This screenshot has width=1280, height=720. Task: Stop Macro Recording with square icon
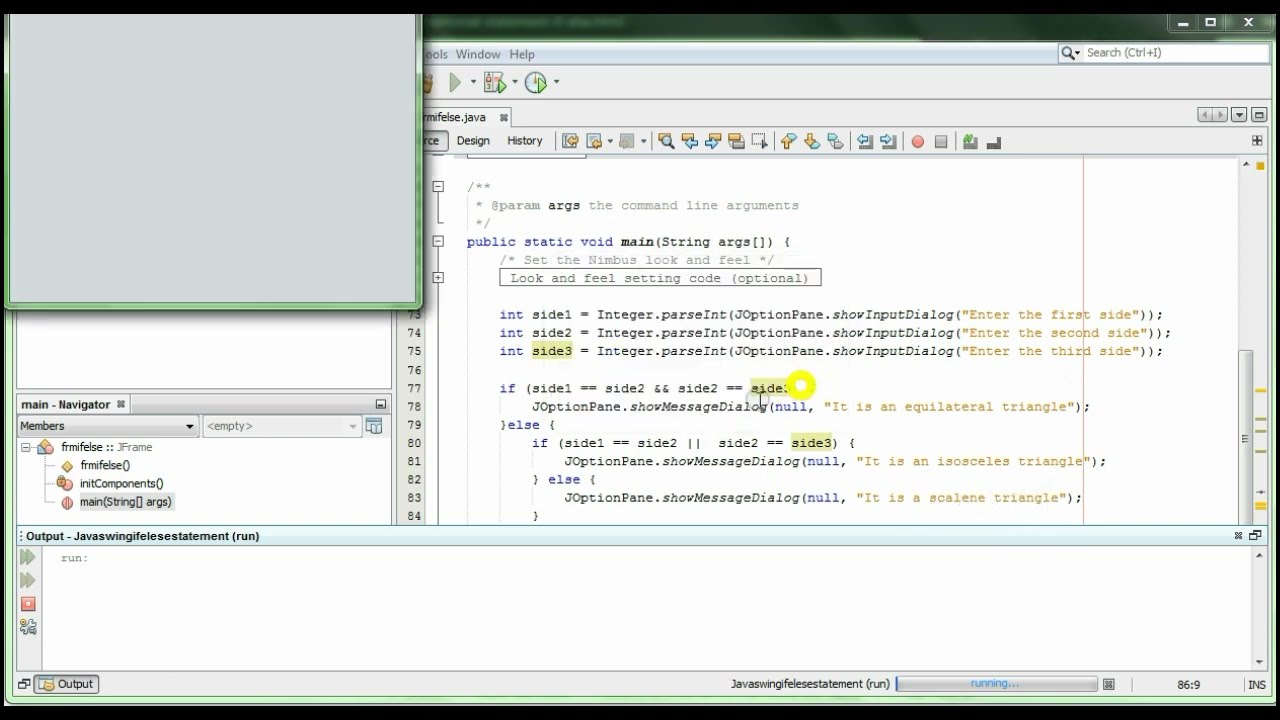click(x=941, y=142)
